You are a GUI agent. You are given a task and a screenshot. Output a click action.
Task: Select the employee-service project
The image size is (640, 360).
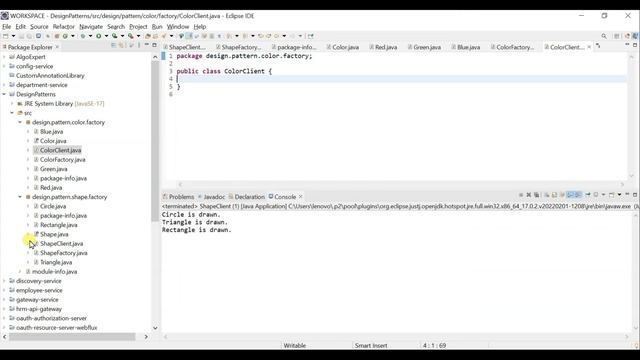(39, 291)
